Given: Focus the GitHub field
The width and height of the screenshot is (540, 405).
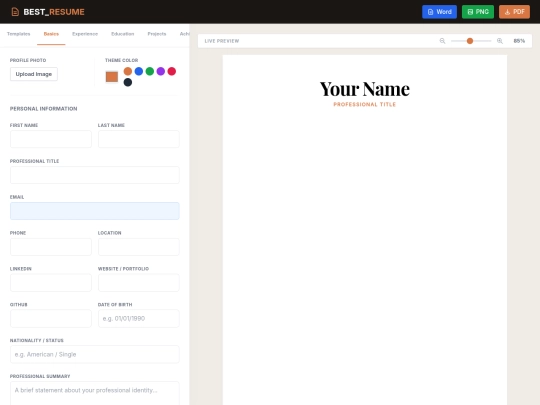Looking at the screenshot, I should coord(51,318).
